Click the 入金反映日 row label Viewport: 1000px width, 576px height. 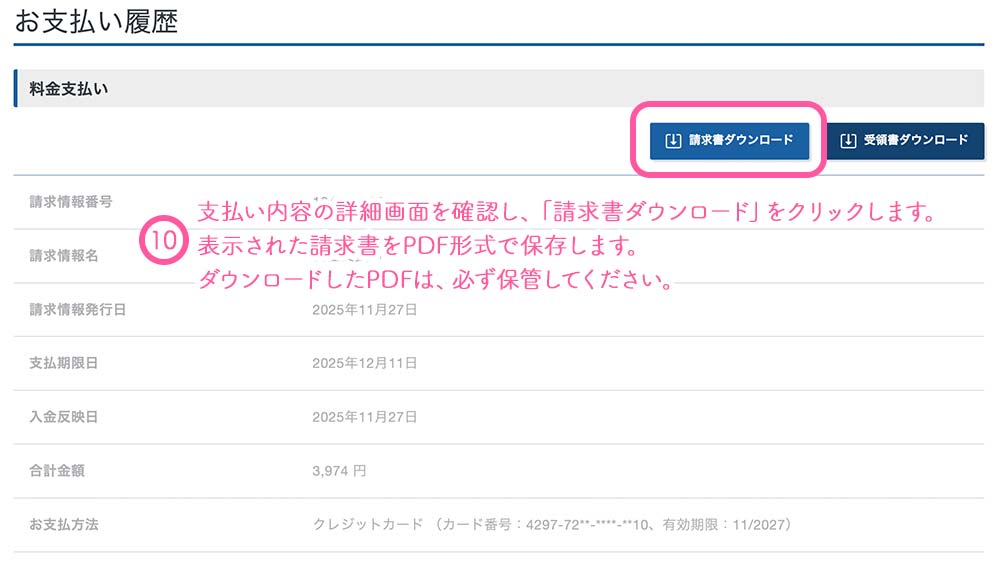64,417
